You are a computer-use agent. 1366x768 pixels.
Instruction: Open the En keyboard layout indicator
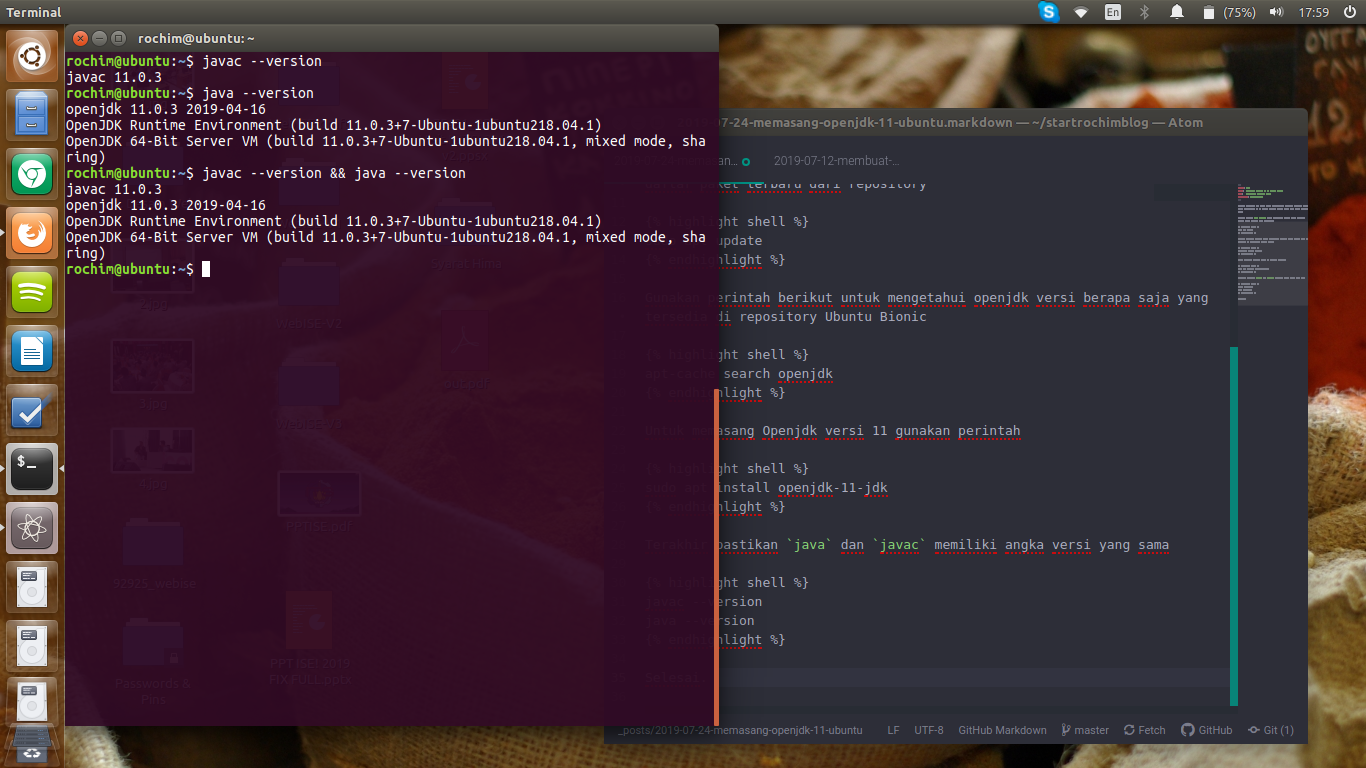pos(1113,12)
